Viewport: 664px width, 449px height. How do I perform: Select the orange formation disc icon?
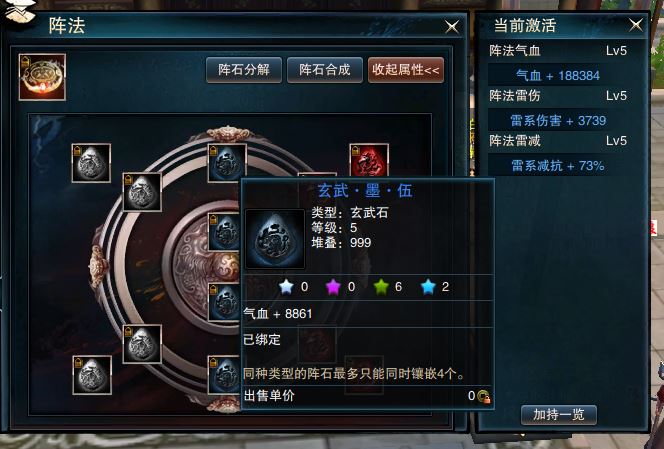(x=42, y=77)
